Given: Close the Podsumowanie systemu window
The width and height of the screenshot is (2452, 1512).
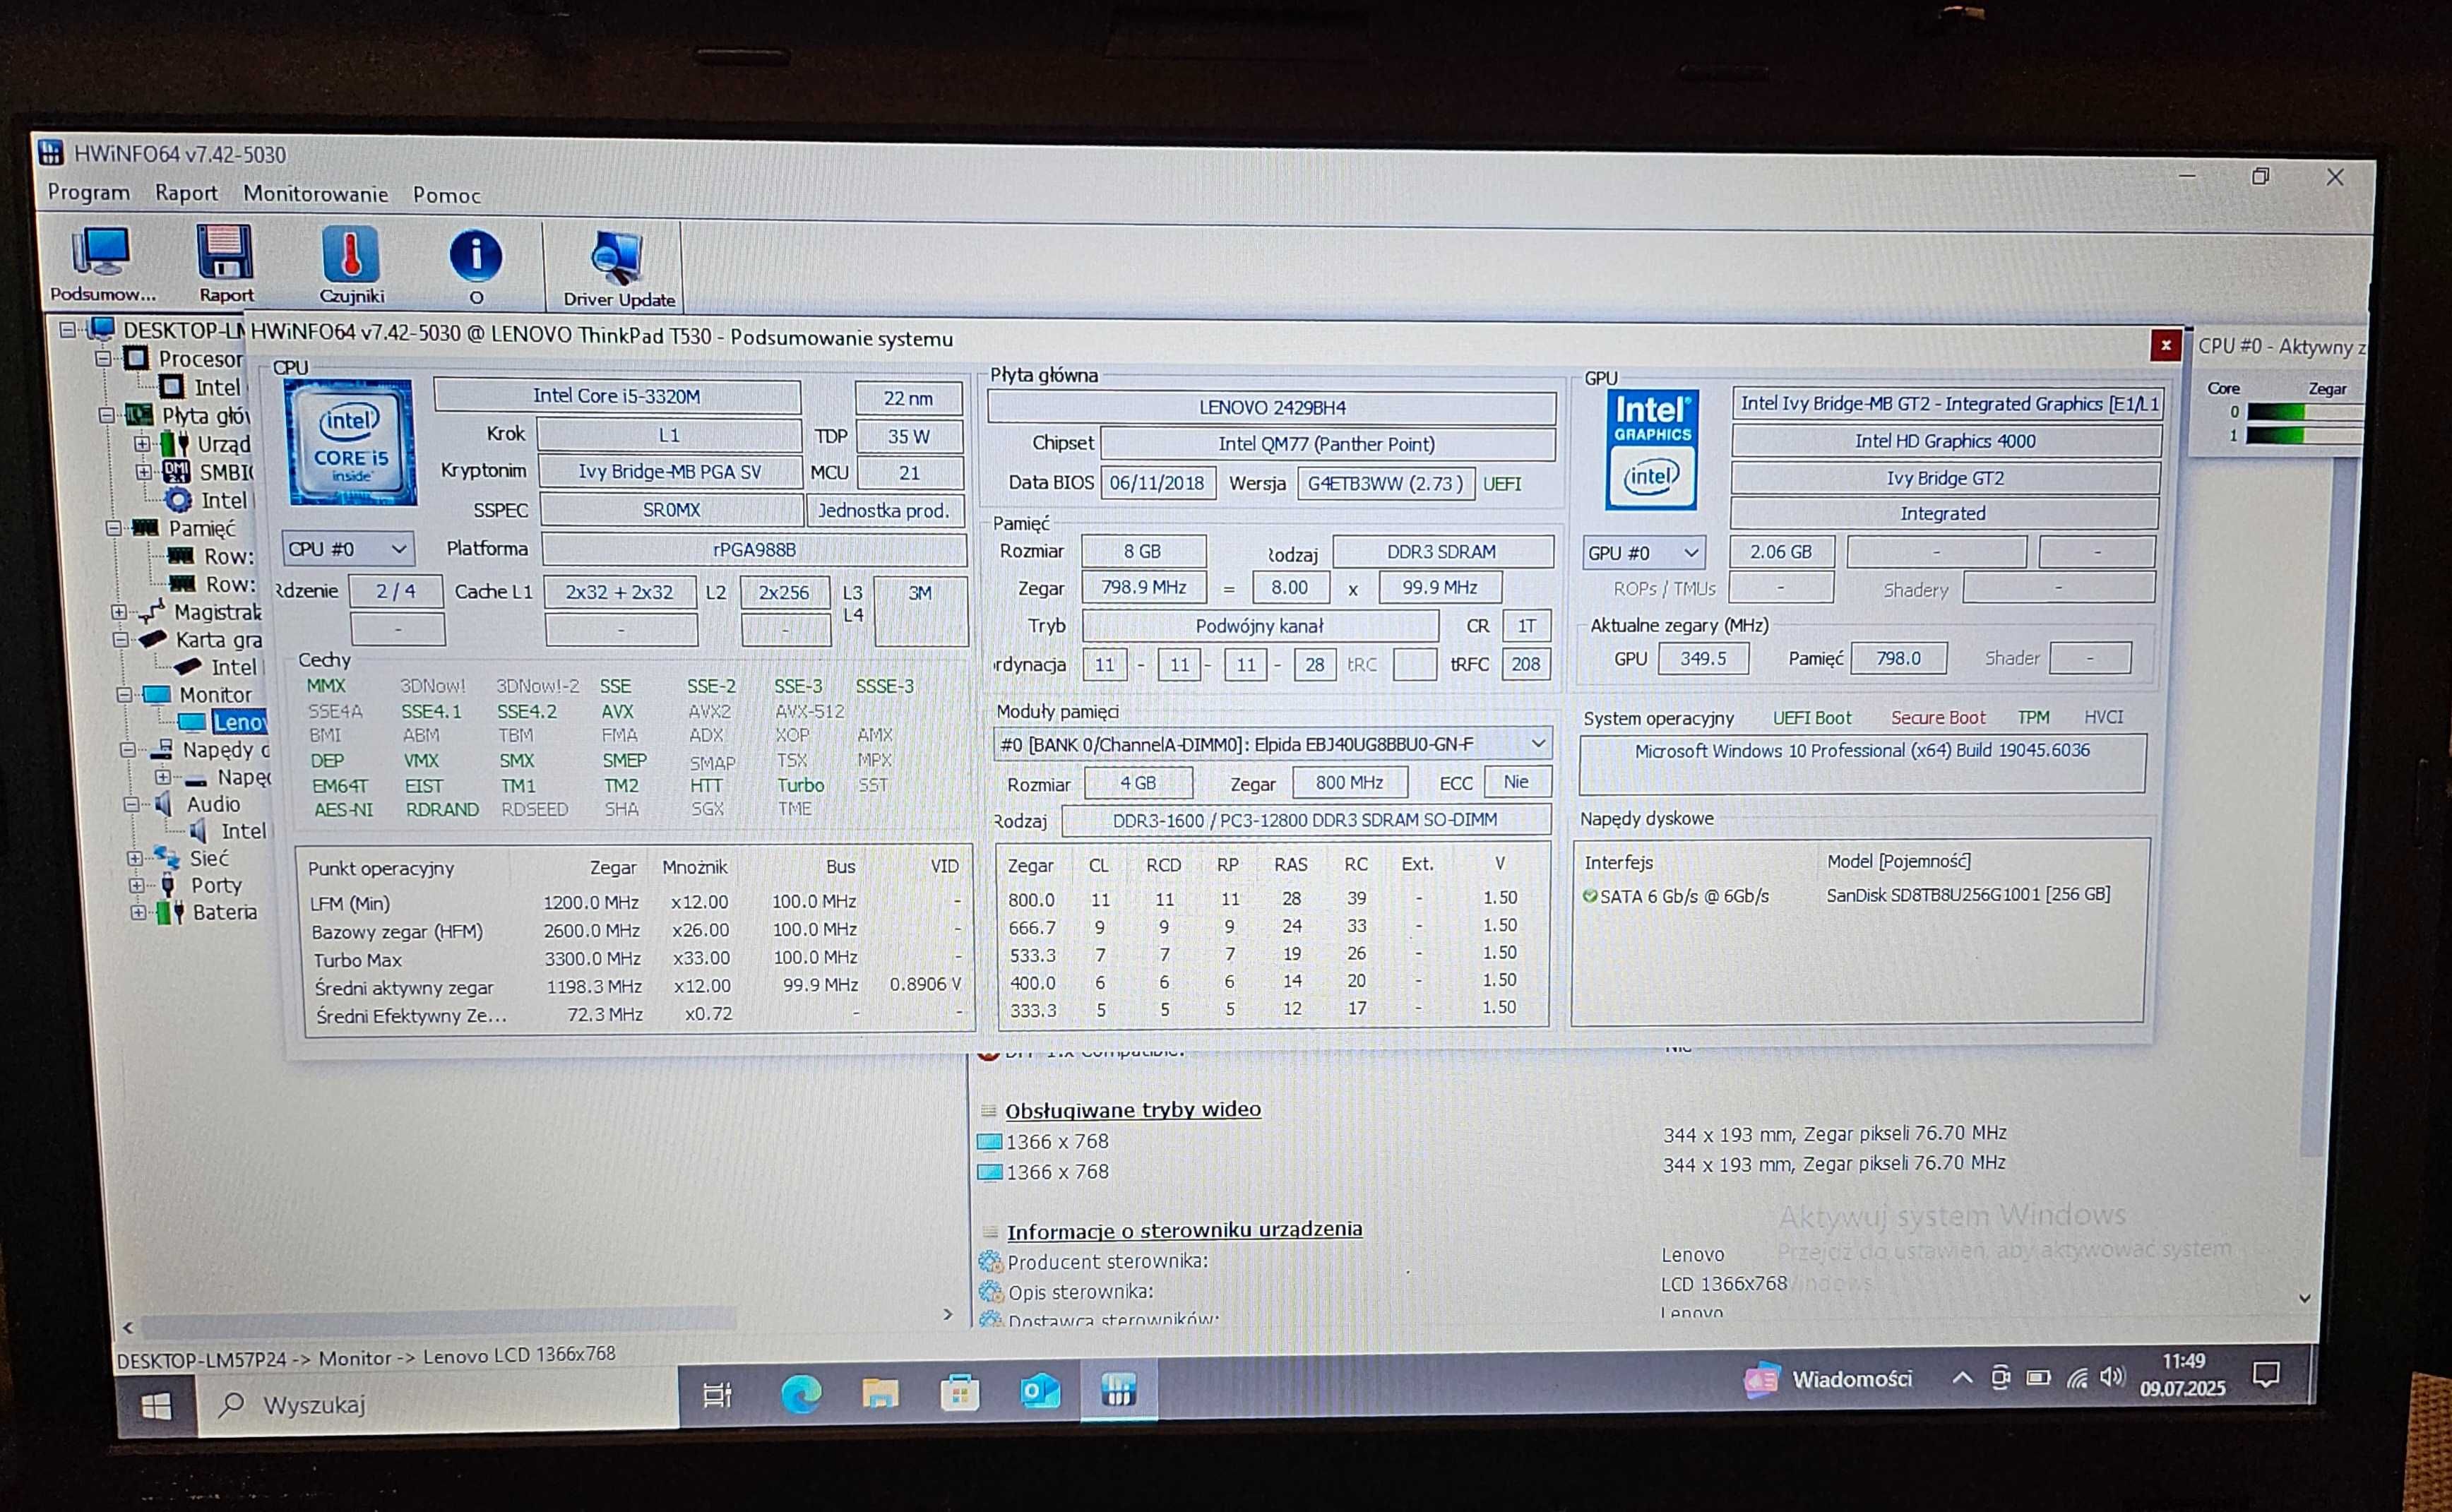Looking at the screenshot, I should [x=2165, y=346].
